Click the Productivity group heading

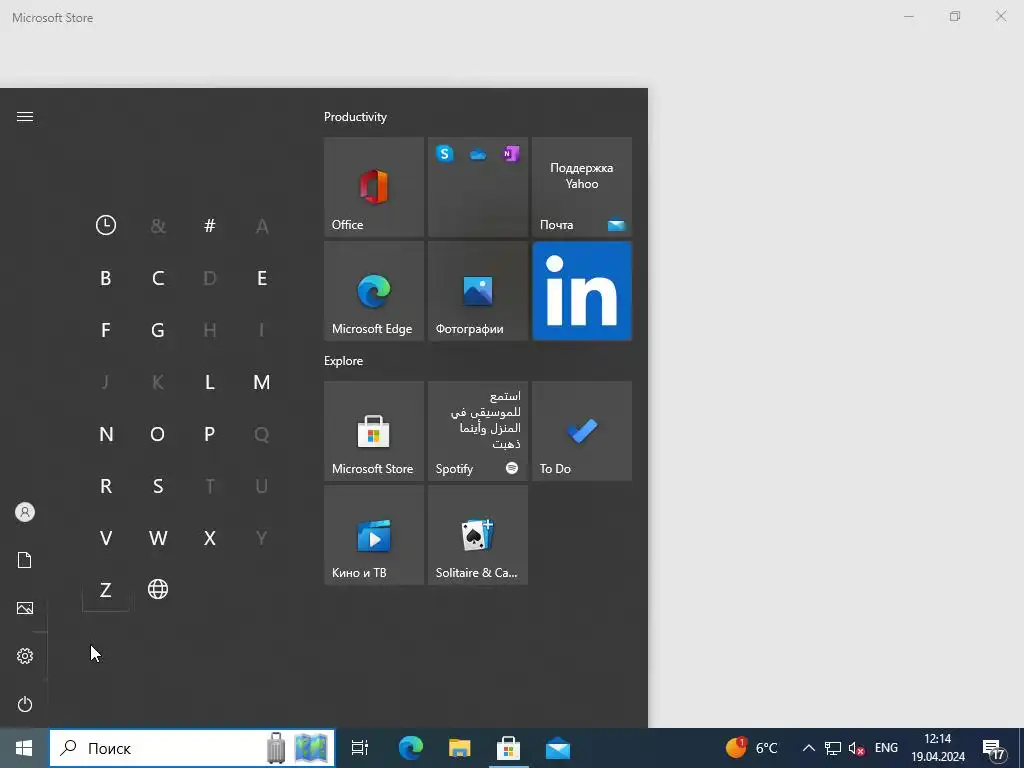(x=355, y=117)
